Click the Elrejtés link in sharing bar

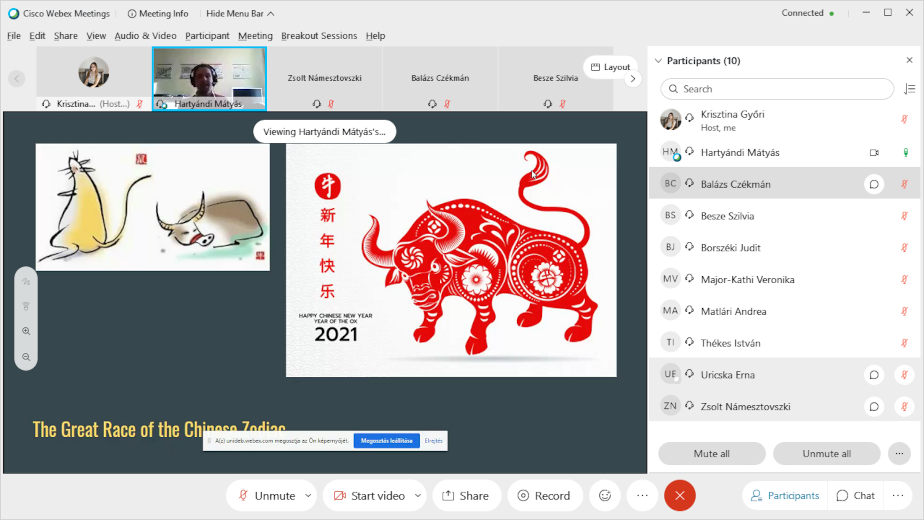tap(434, 440)
